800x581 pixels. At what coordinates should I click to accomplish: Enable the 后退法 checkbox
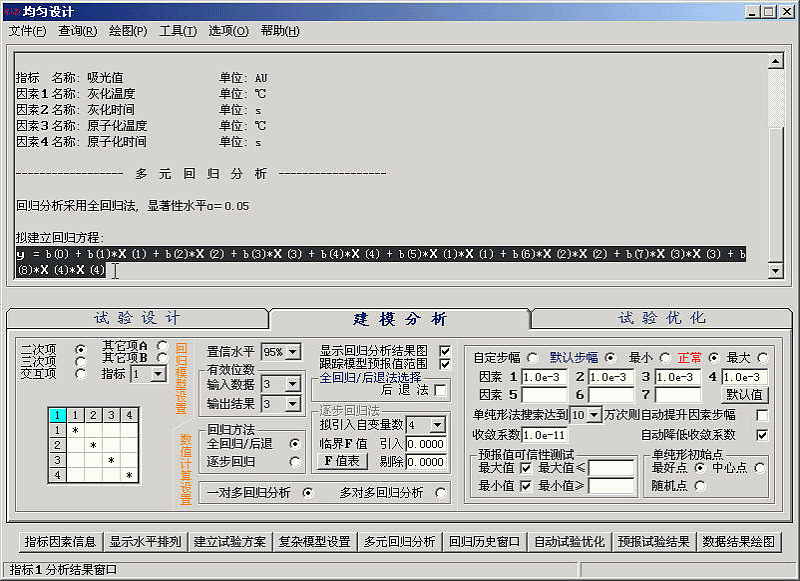[440, 390]
